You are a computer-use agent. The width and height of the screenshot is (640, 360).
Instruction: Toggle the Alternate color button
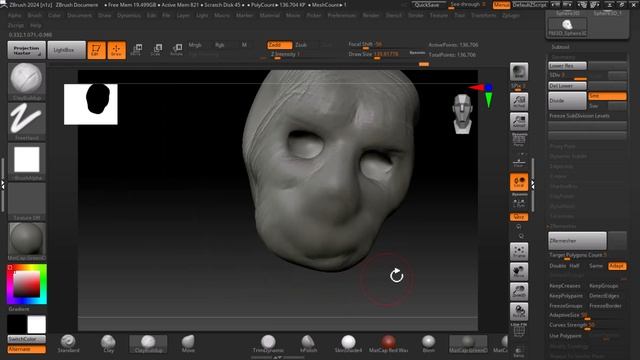[27, 349]
